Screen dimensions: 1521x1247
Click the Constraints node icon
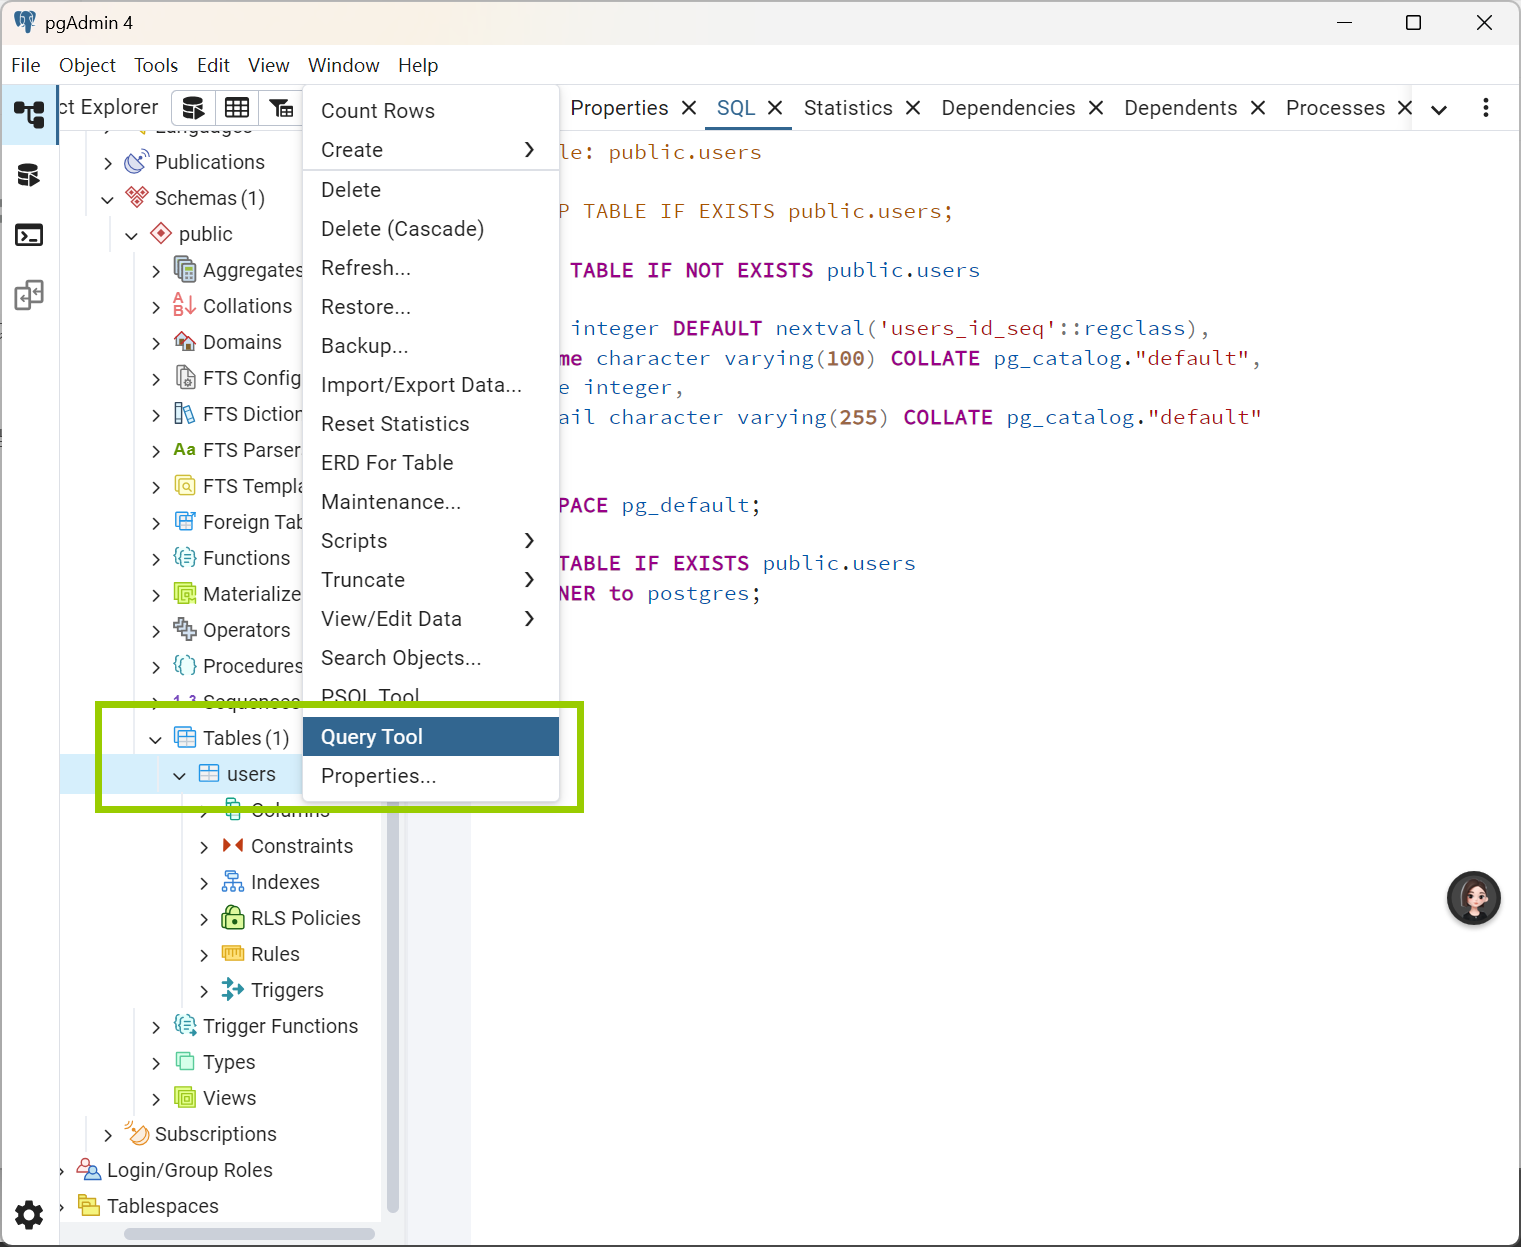[232, 846]
